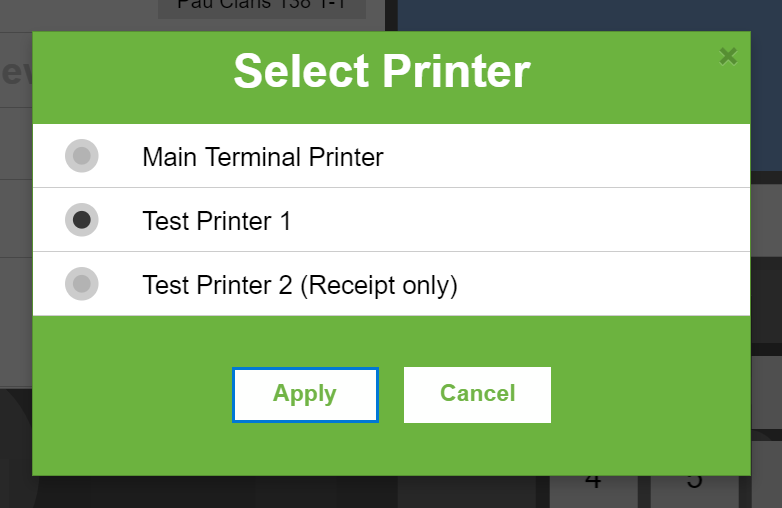Click the green footer beside the Cancel button

coord(650,394)
